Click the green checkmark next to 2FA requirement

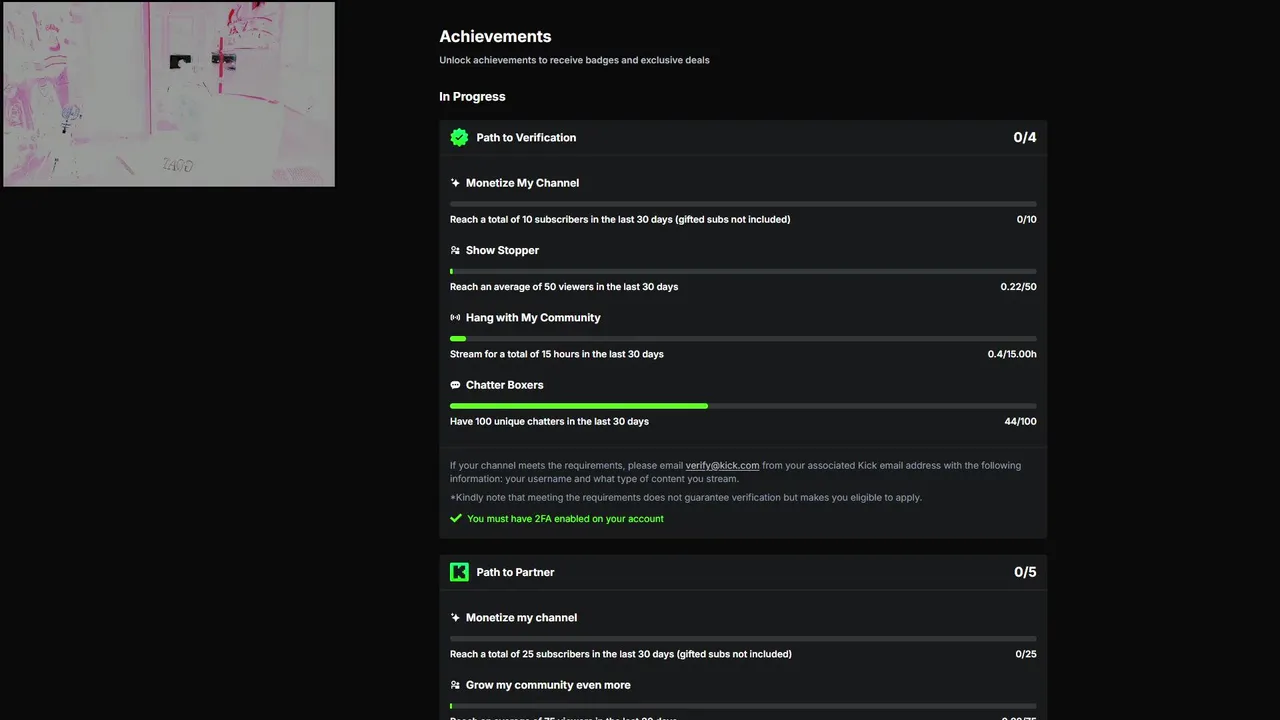pyautogui.click(x=456, y=518)
